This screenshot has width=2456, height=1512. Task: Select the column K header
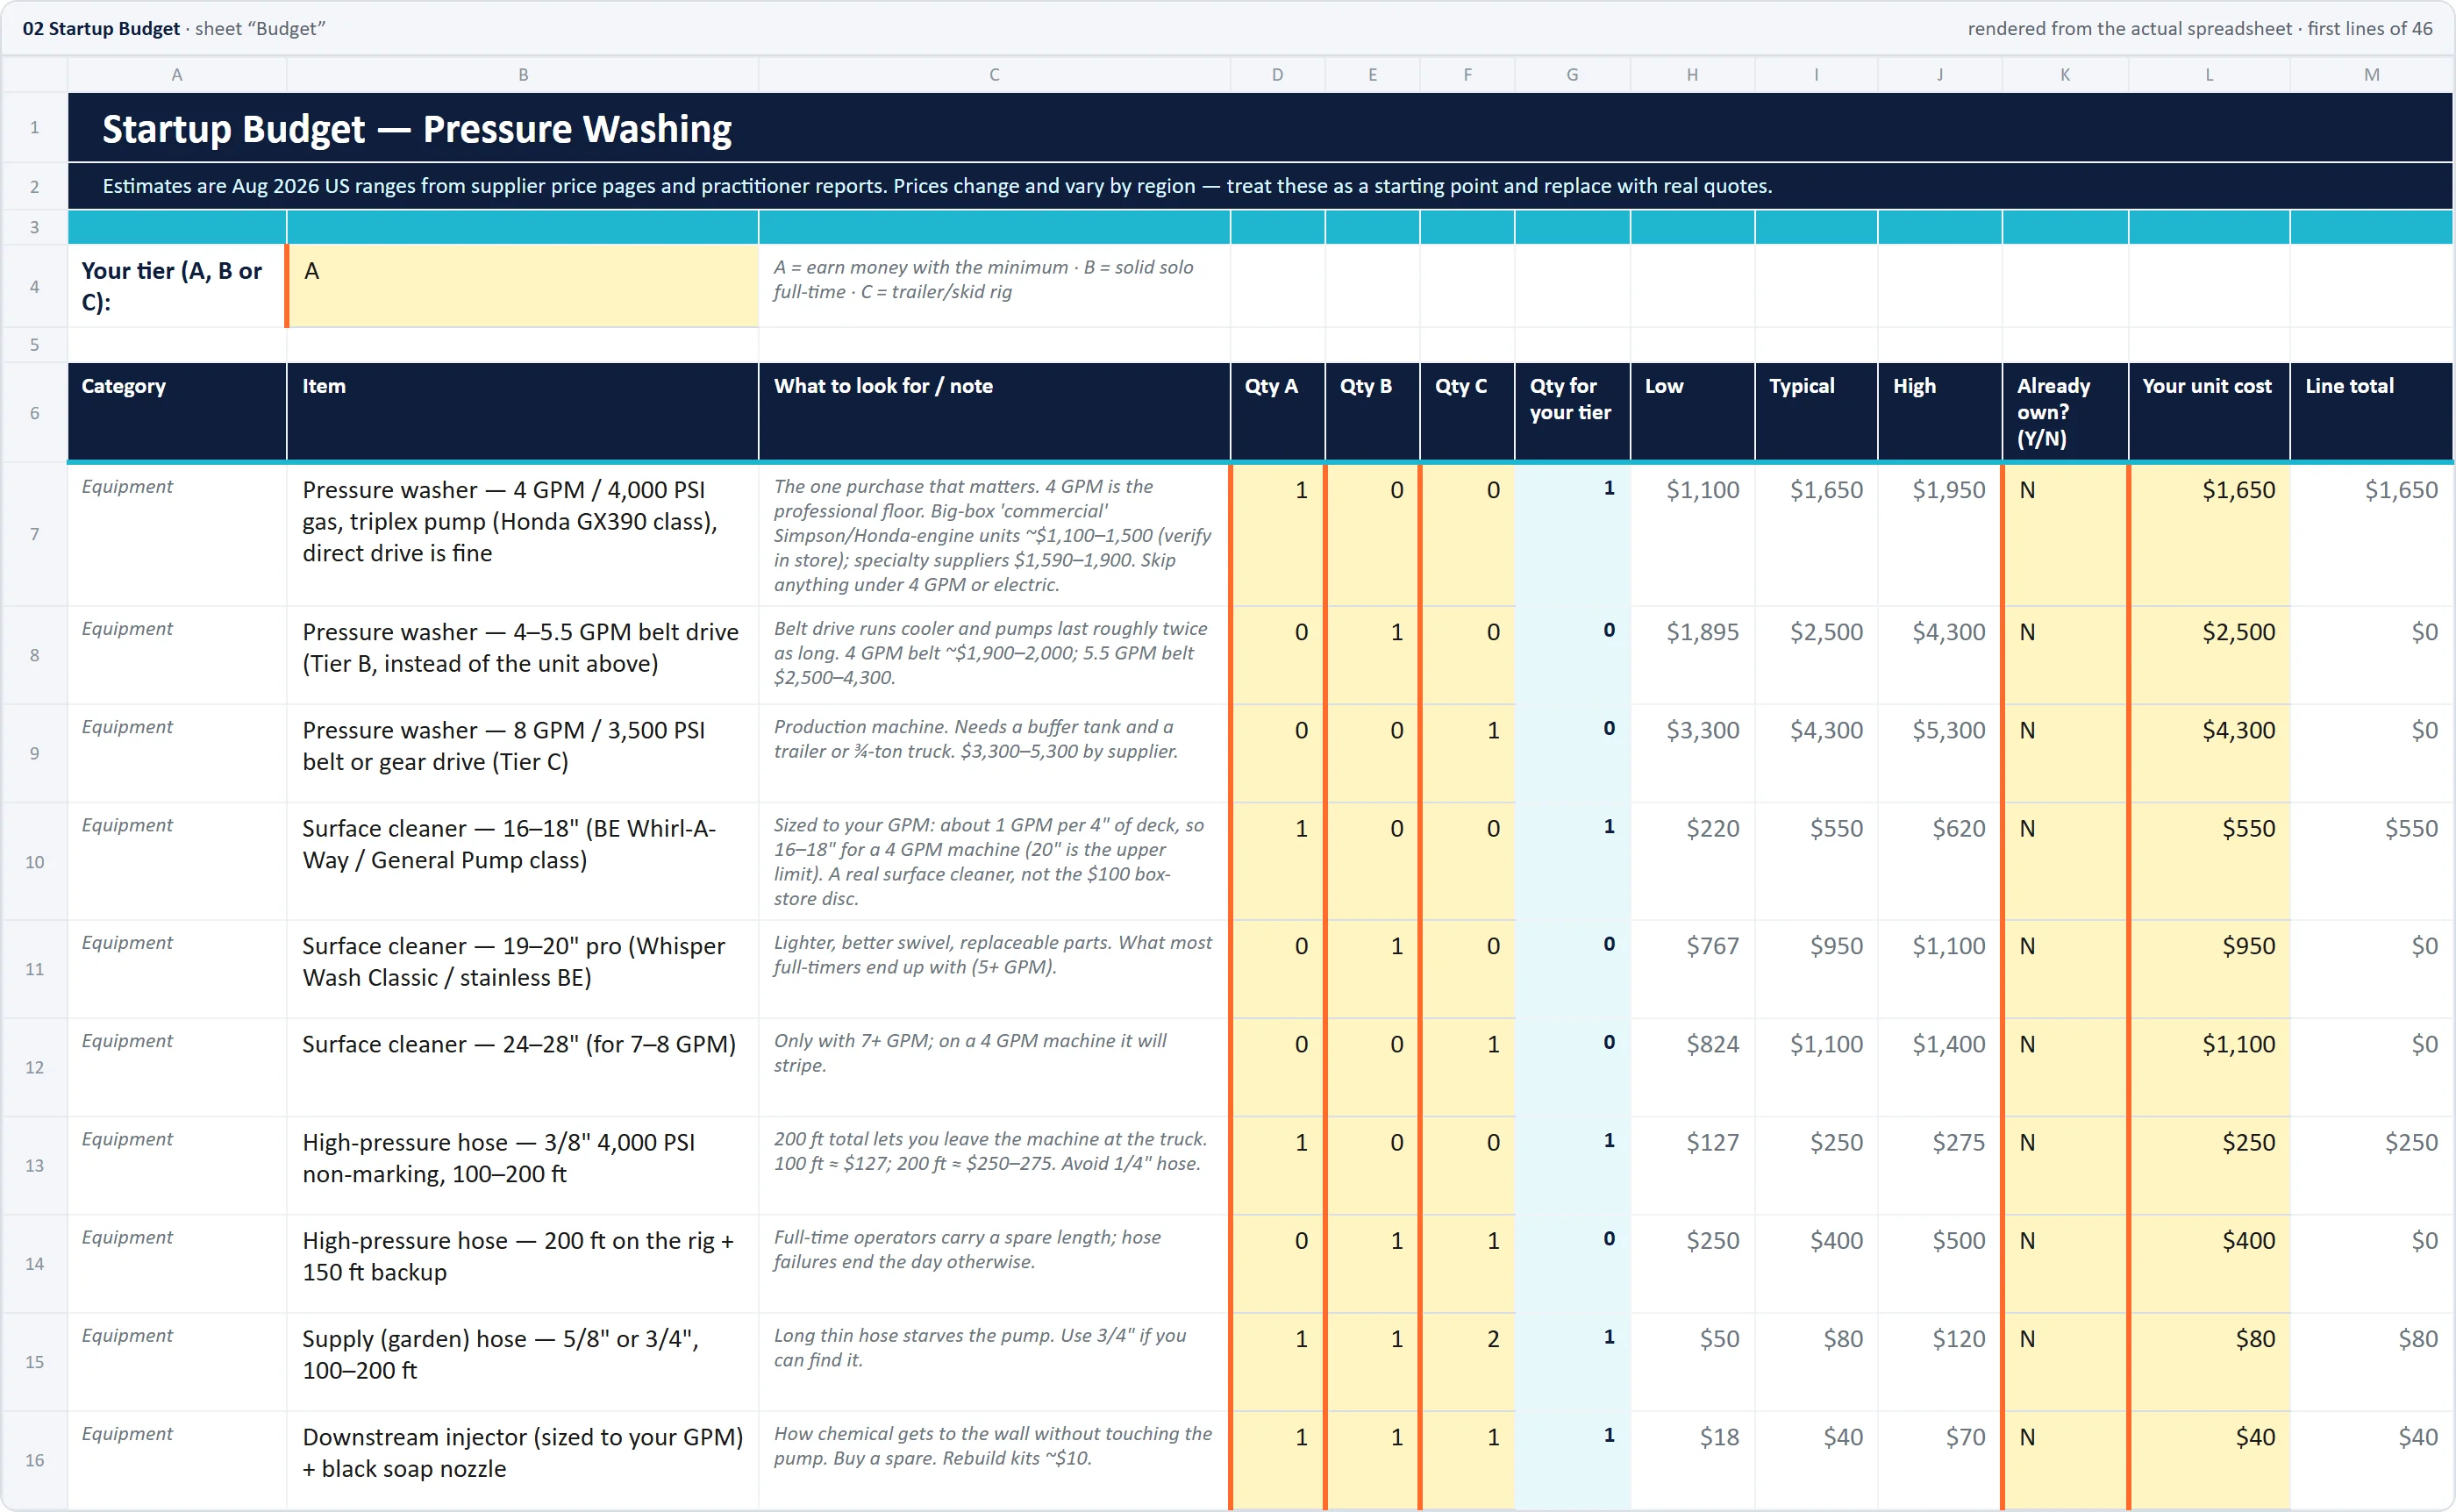(x=2065, y=74)
